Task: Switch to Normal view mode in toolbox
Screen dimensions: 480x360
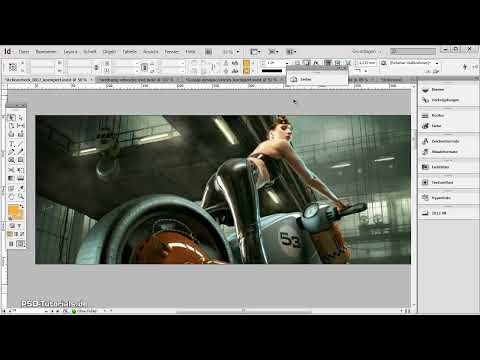Action: click(x=11, y=244)
